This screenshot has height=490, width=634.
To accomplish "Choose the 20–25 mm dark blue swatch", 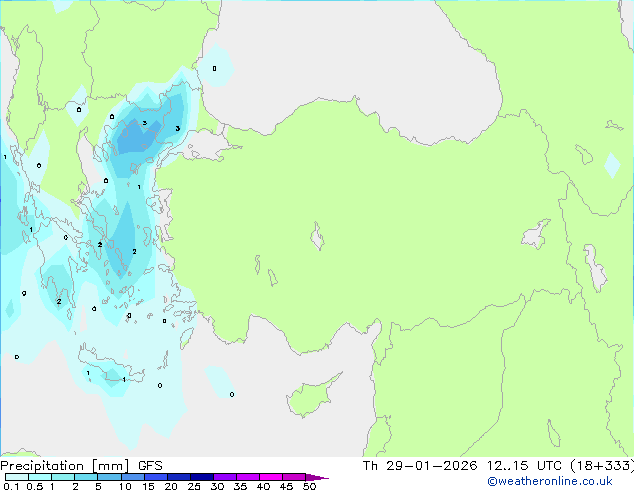I will click(179, 477).
